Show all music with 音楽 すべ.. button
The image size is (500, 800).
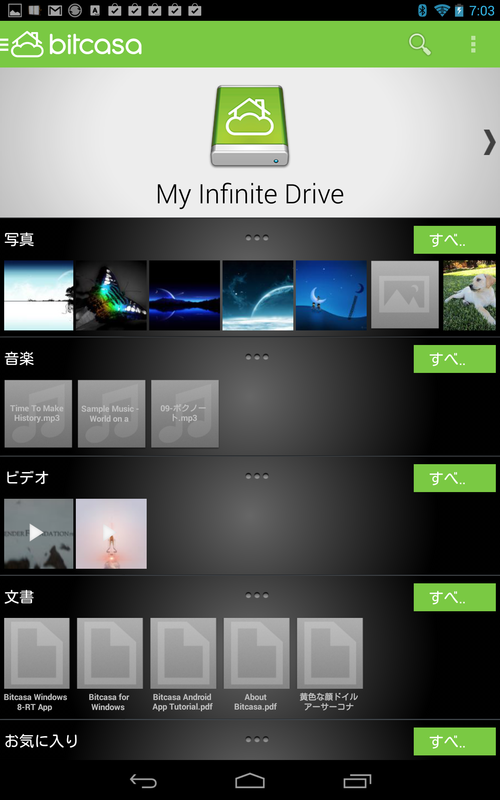click(454, 359)
